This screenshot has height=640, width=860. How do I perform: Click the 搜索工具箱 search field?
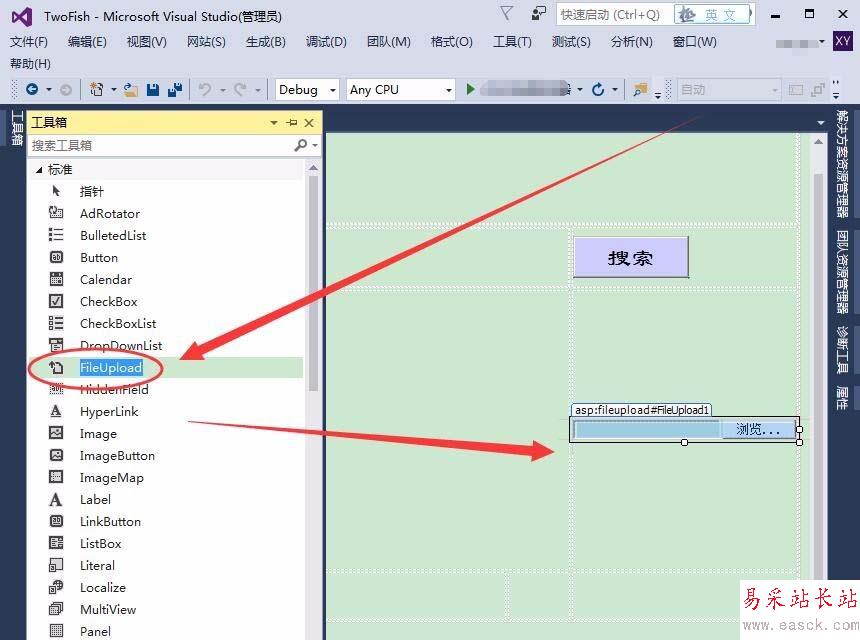click(162, 145)
